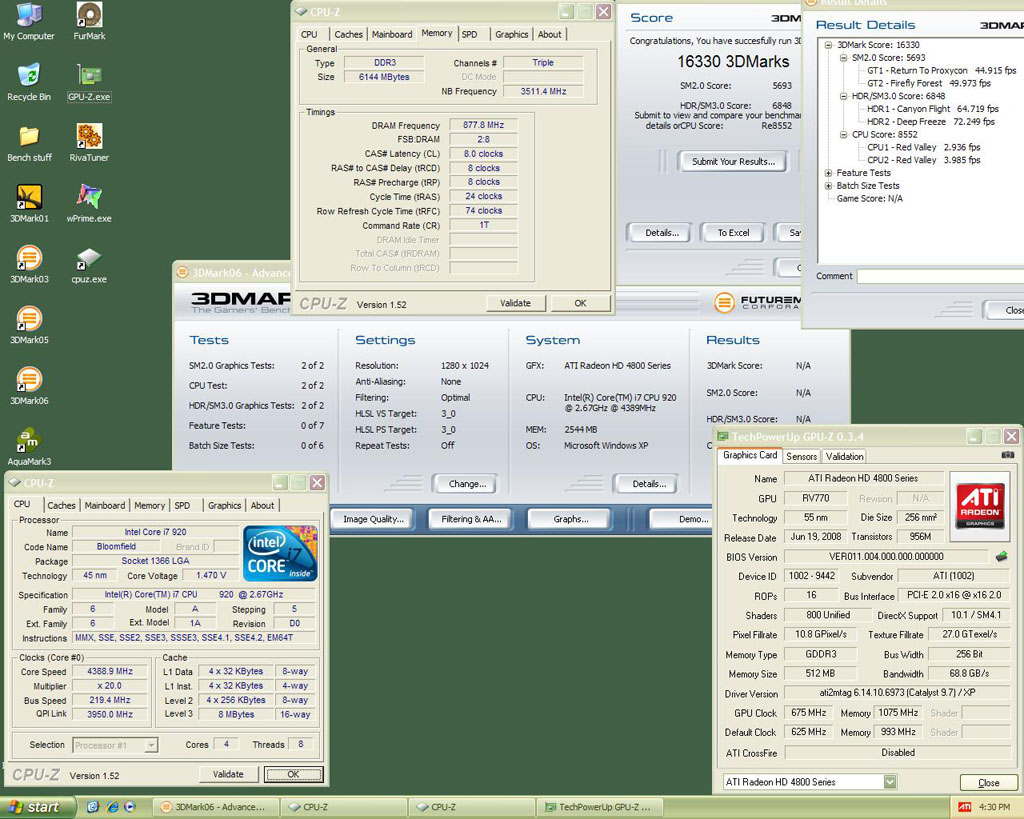Open Processor #1 selection dropdown
The image size is (1024, 819).
[x=152, y=745]
